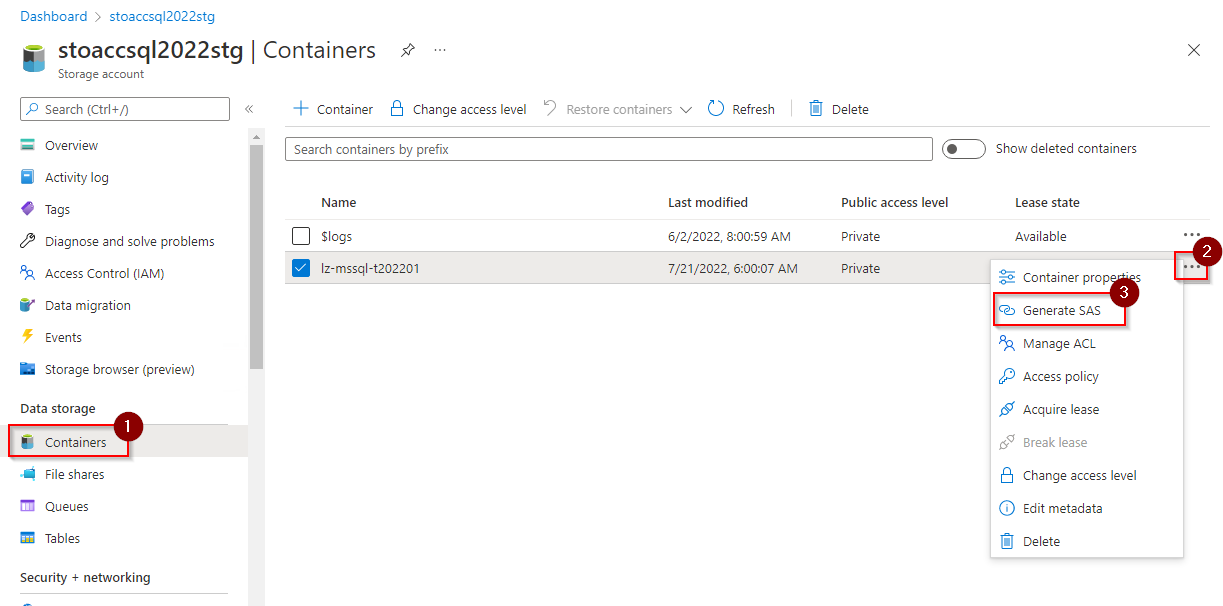Click the Overview icon in sidebar
Image resolution: width=1223 pixels, height=606 pixels.
pyautogui.click(x=28, y=146)
